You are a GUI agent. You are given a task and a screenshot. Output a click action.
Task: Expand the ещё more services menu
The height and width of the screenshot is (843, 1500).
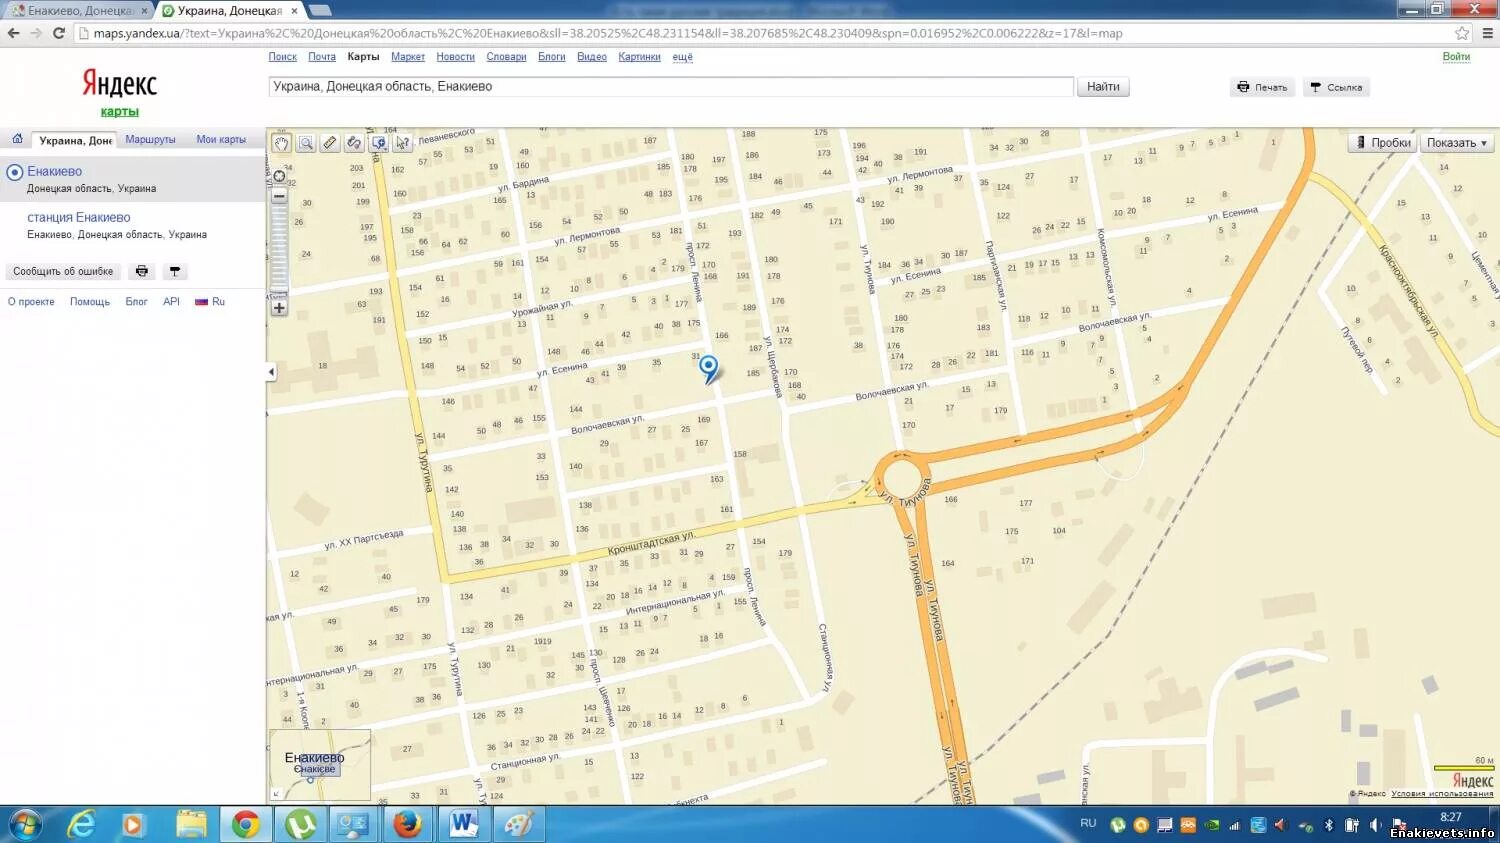point(682,57)
